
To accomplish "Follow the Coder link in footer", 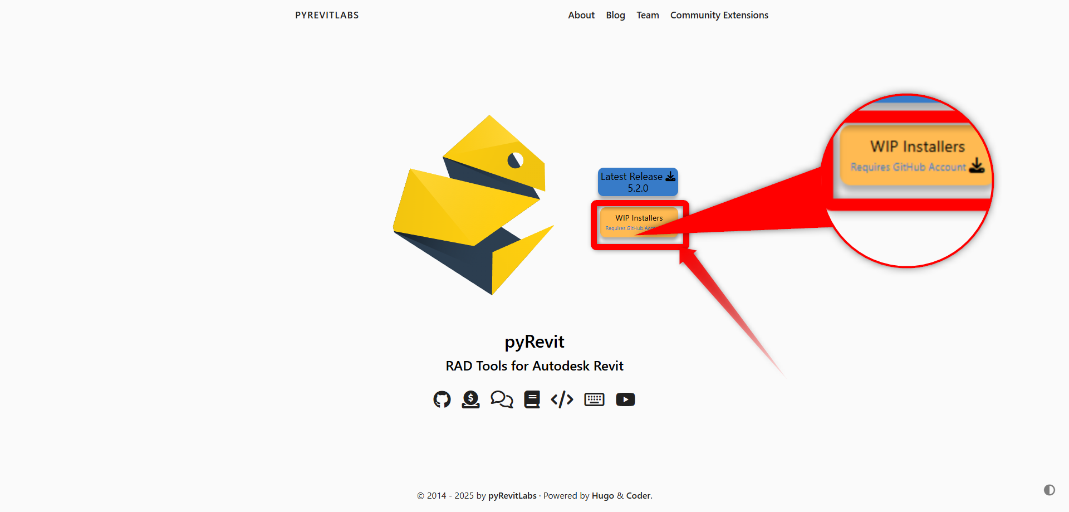I will pos(638,496).
